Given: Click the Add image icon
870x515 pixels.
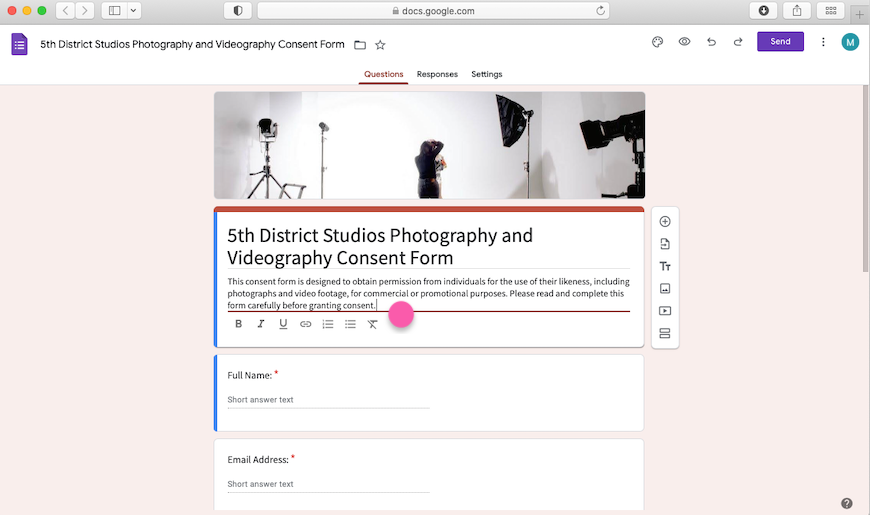Looking at the screenshot, I should click(x=665, y=288).
